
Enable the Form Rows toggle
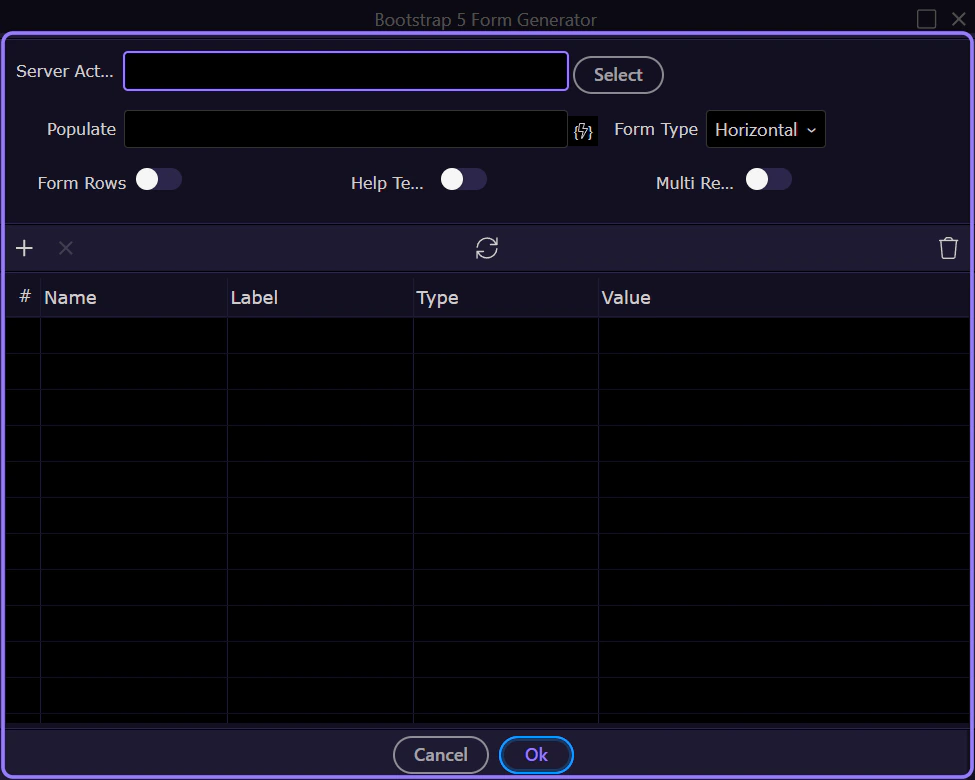(159, 180)
